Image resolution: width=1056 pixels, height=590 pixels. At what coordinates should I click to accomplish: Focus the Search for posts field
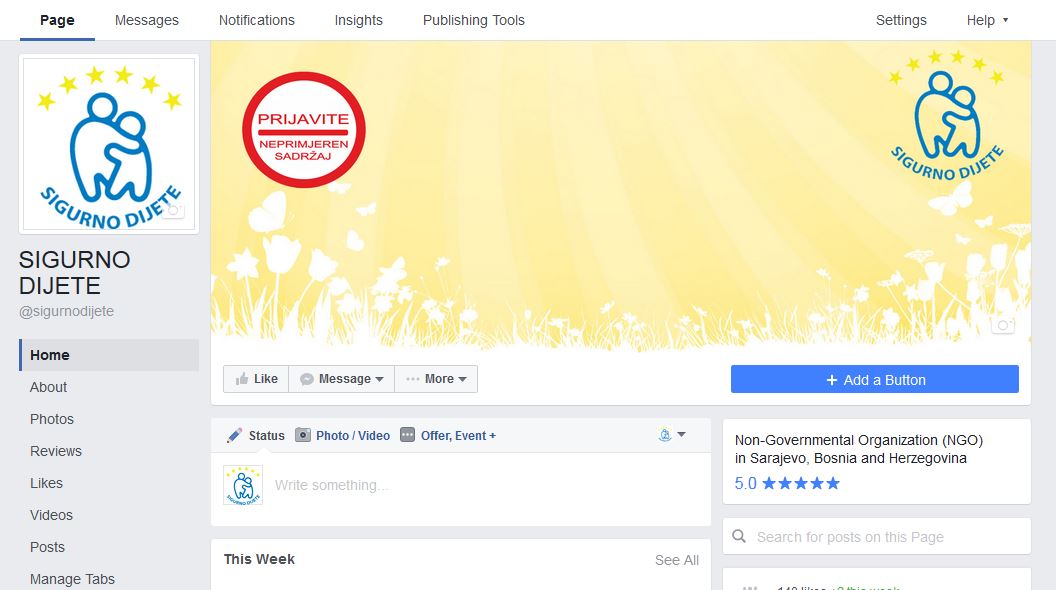[x=885, y=537]
